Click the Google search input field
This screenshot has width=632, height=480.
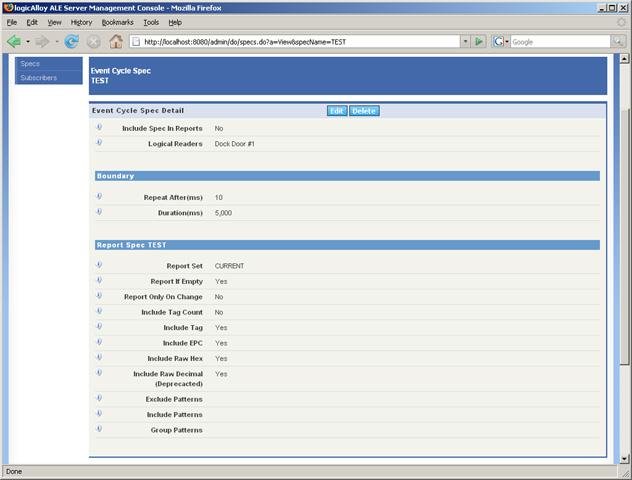coord(560,42)
